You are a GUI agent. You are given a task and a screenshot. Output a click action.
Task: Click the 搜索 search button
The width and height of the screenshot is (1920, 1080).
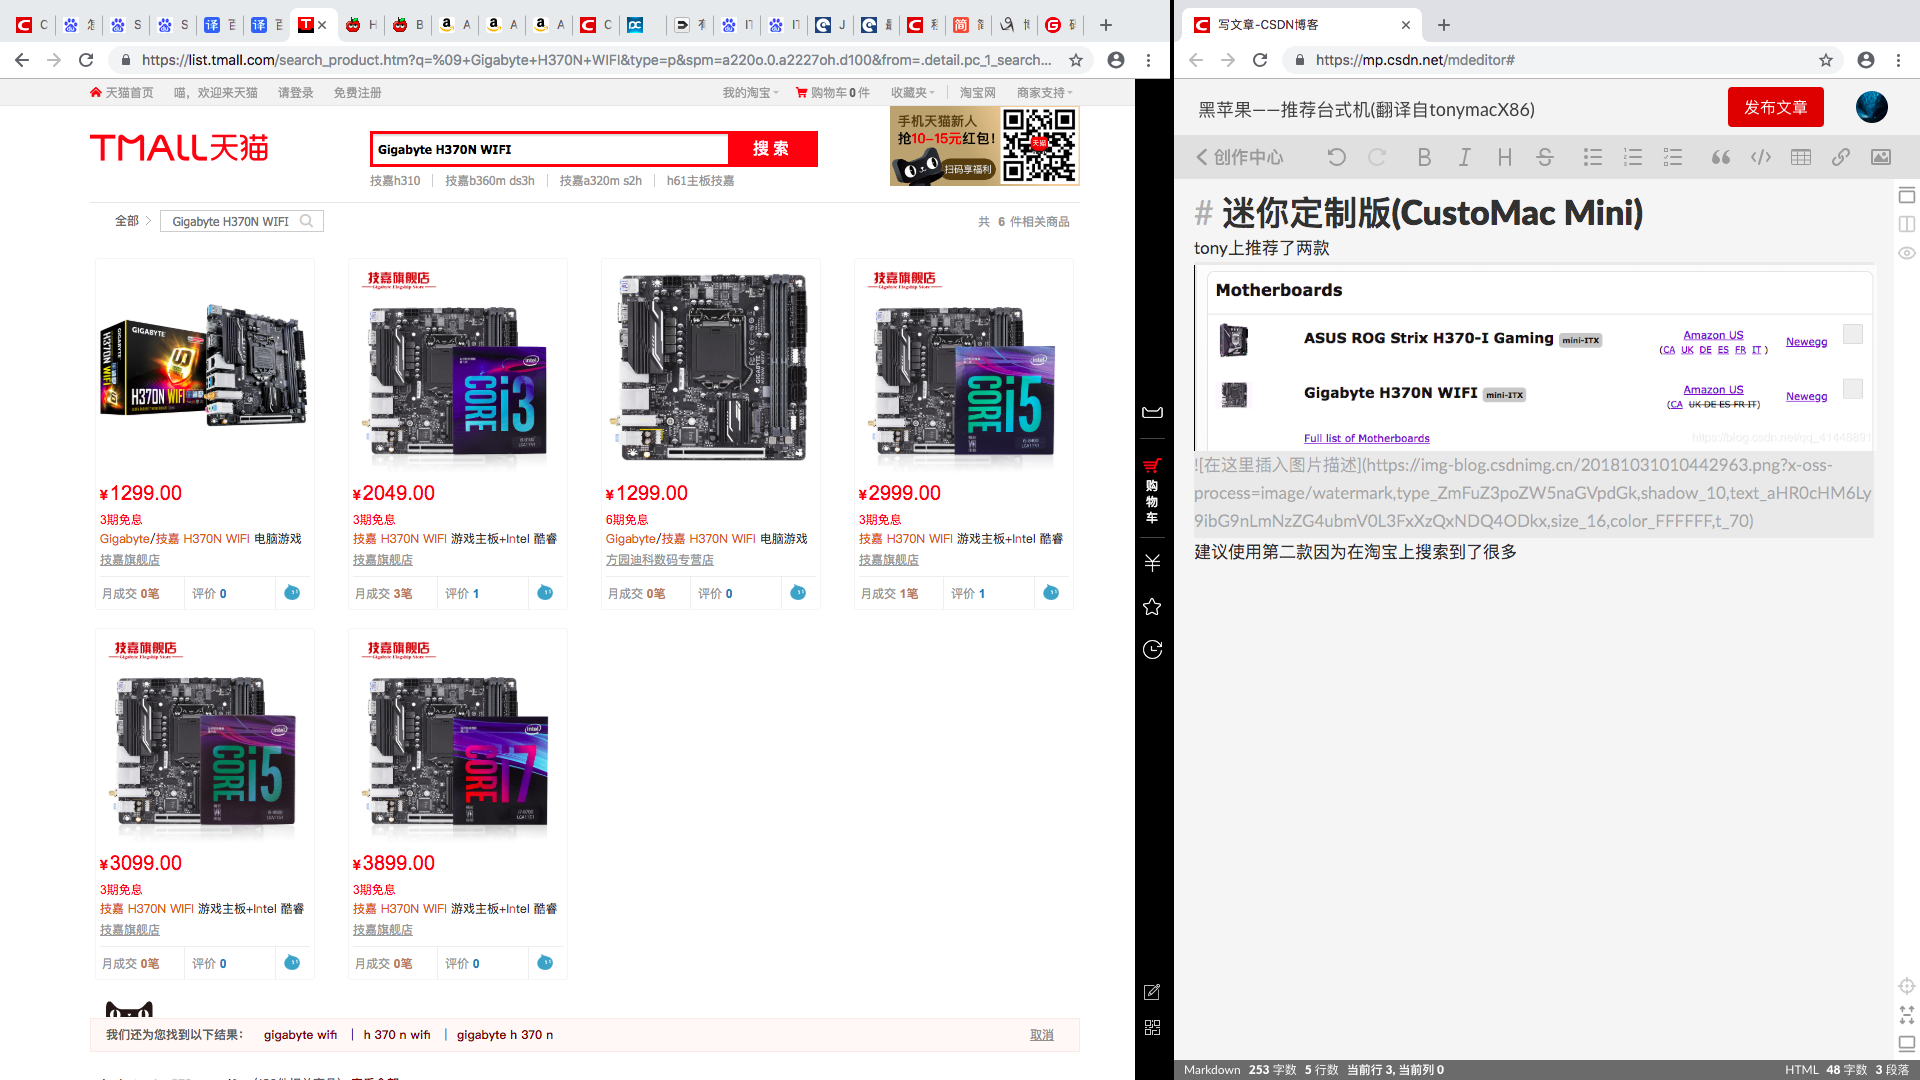(772, 149)
